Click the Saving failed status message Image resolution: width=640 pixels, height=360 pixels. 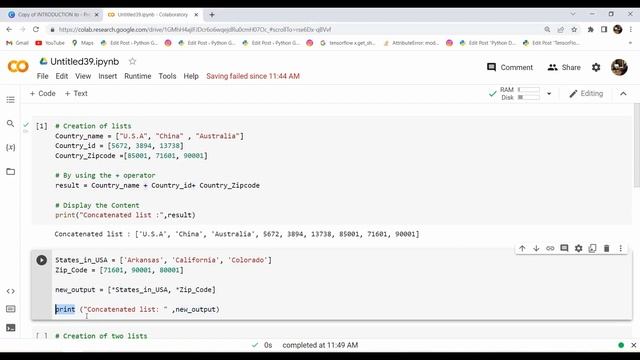point(253,76)
